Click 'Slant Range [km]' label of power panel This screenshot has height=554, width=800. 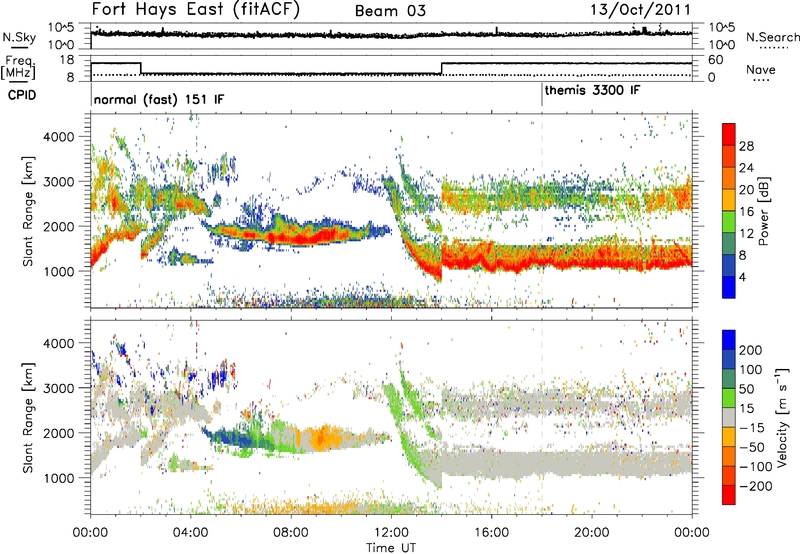tap(28, 211)
